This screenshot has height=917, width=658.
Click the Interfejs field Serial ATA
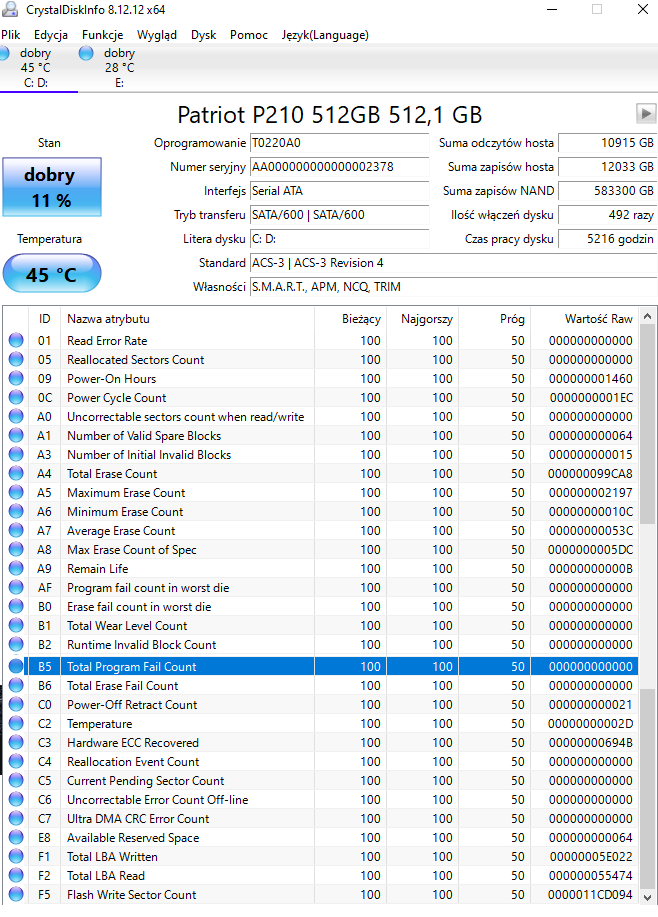[x=339, y=191]
